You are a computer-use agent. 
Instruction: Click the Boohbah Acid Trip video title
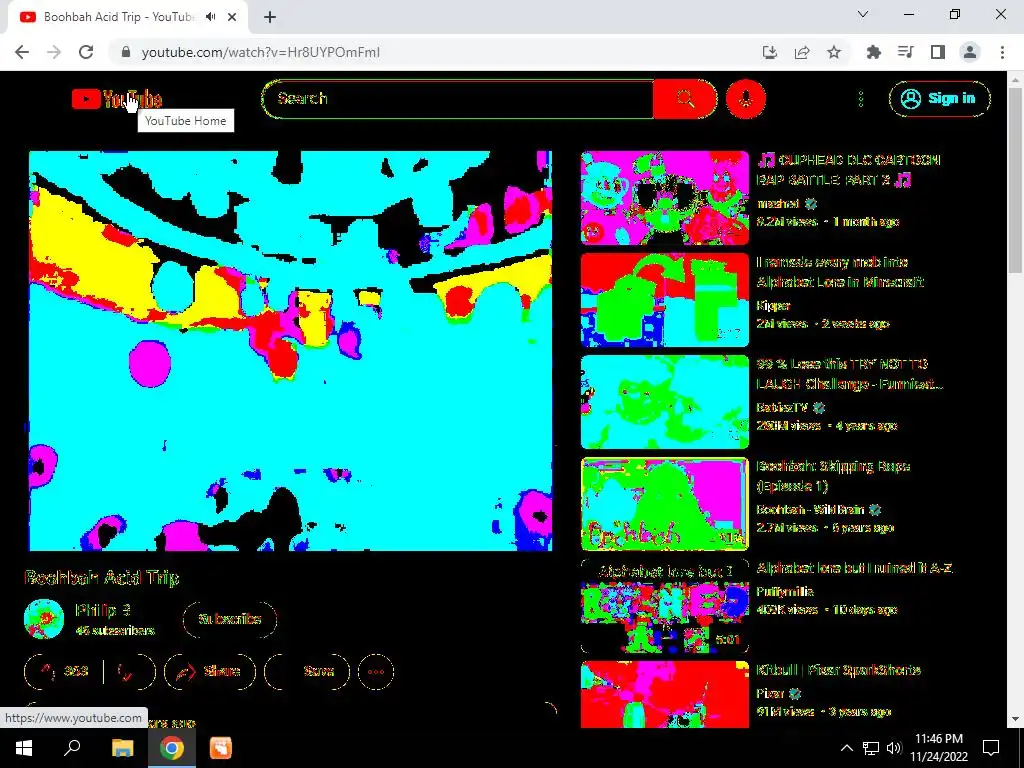pyautogui.click(x=101, y=578)
